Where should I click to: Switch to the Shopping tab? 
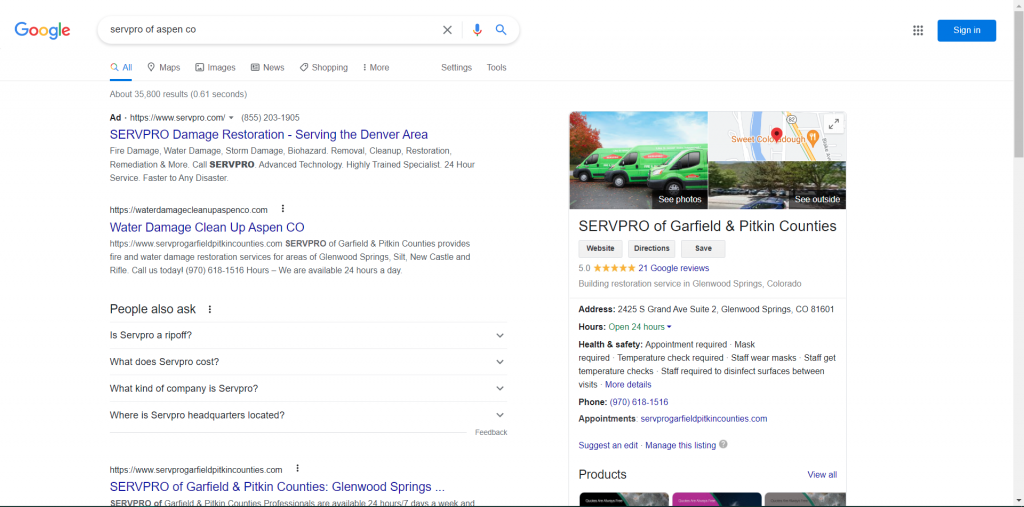(324, 67)
